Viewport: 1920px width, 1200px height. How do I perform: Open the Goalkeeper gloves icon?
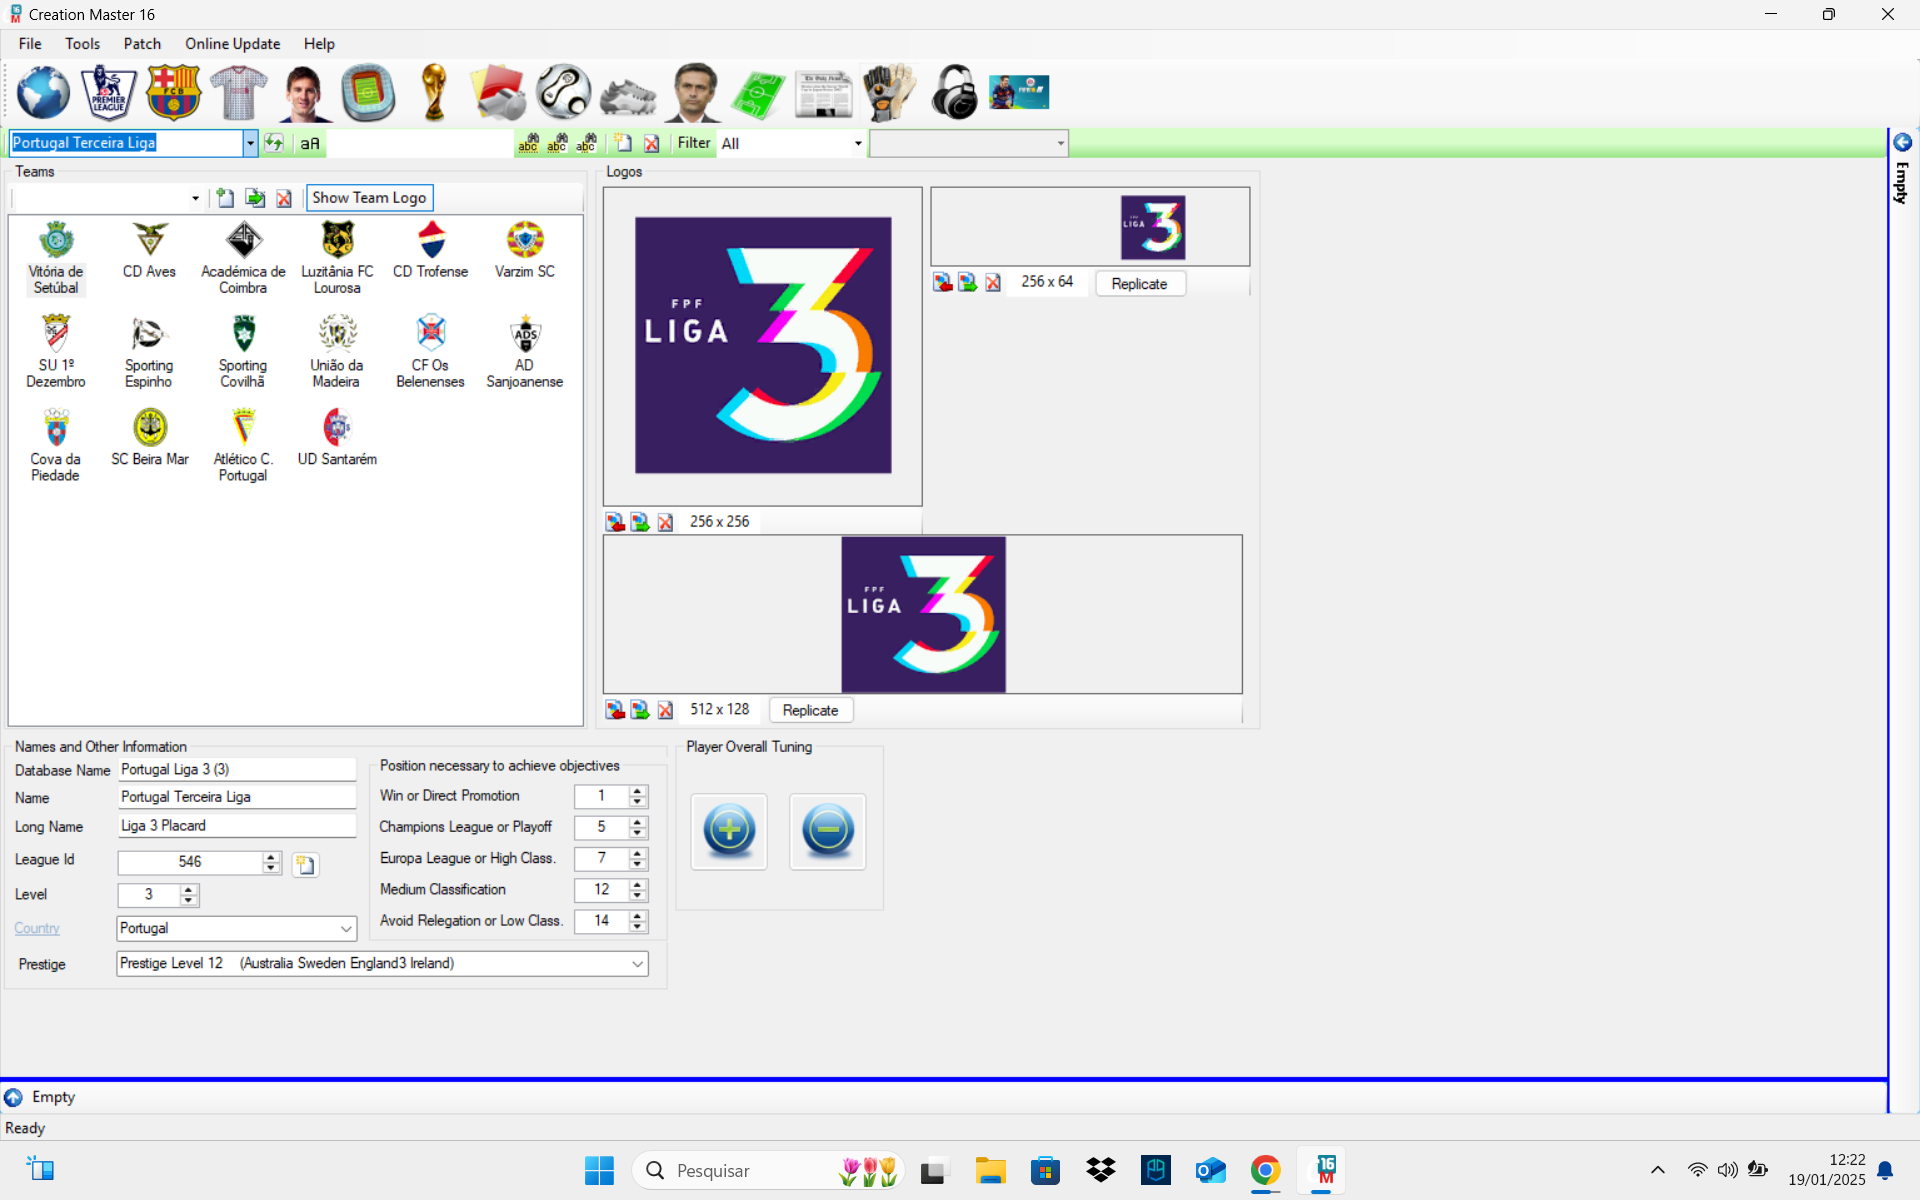[888, 92]
